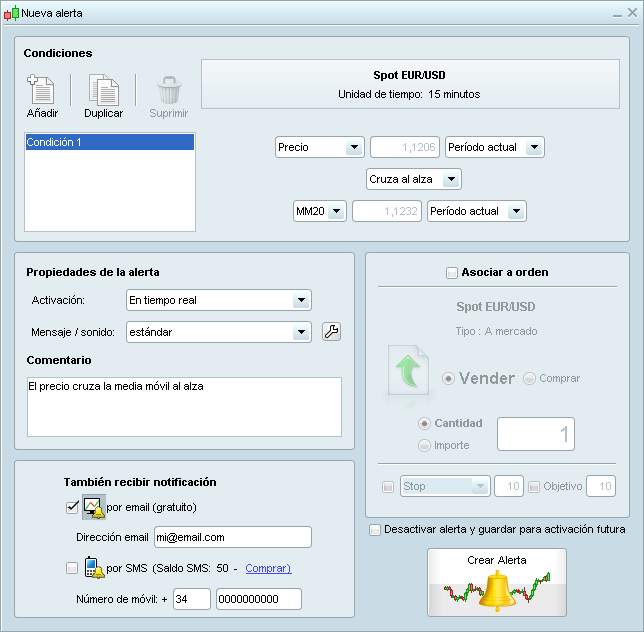This screenshot has width=644, height=632.
Task: Enable the por SMS notification checkbox
Action: [72, 568]
